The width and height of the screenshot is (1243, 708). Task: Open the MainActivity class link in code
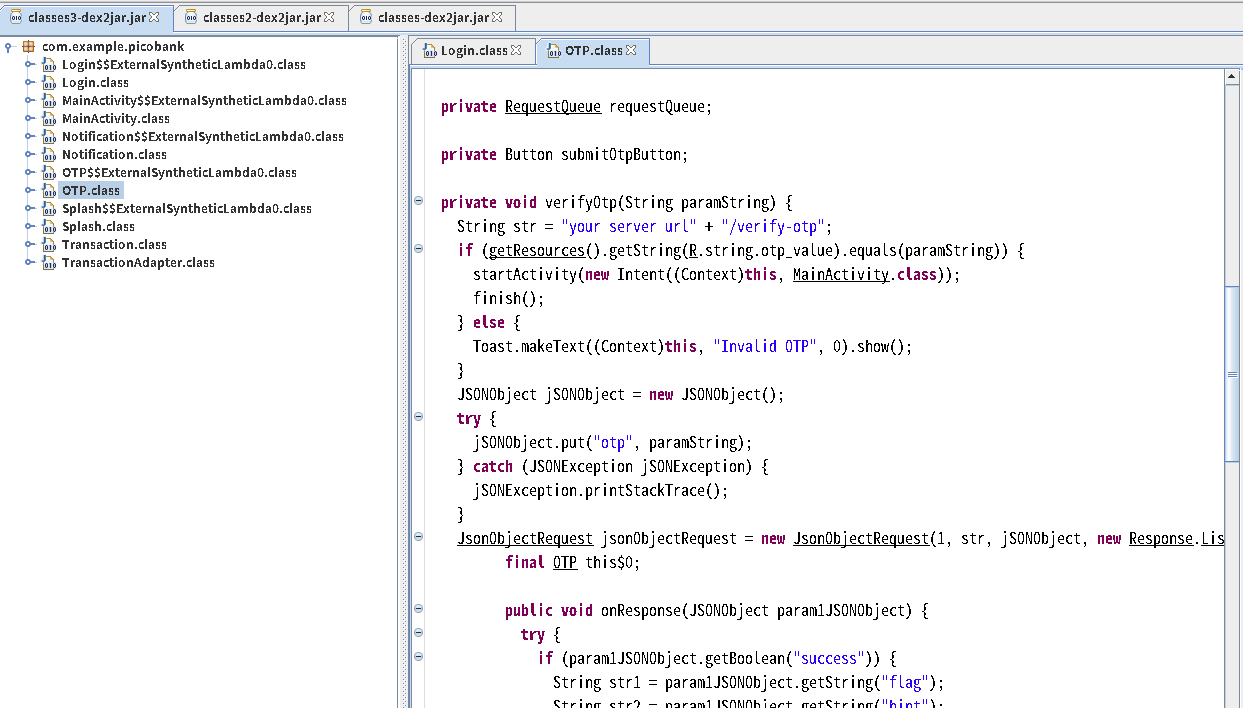click(x=840, y=275)
